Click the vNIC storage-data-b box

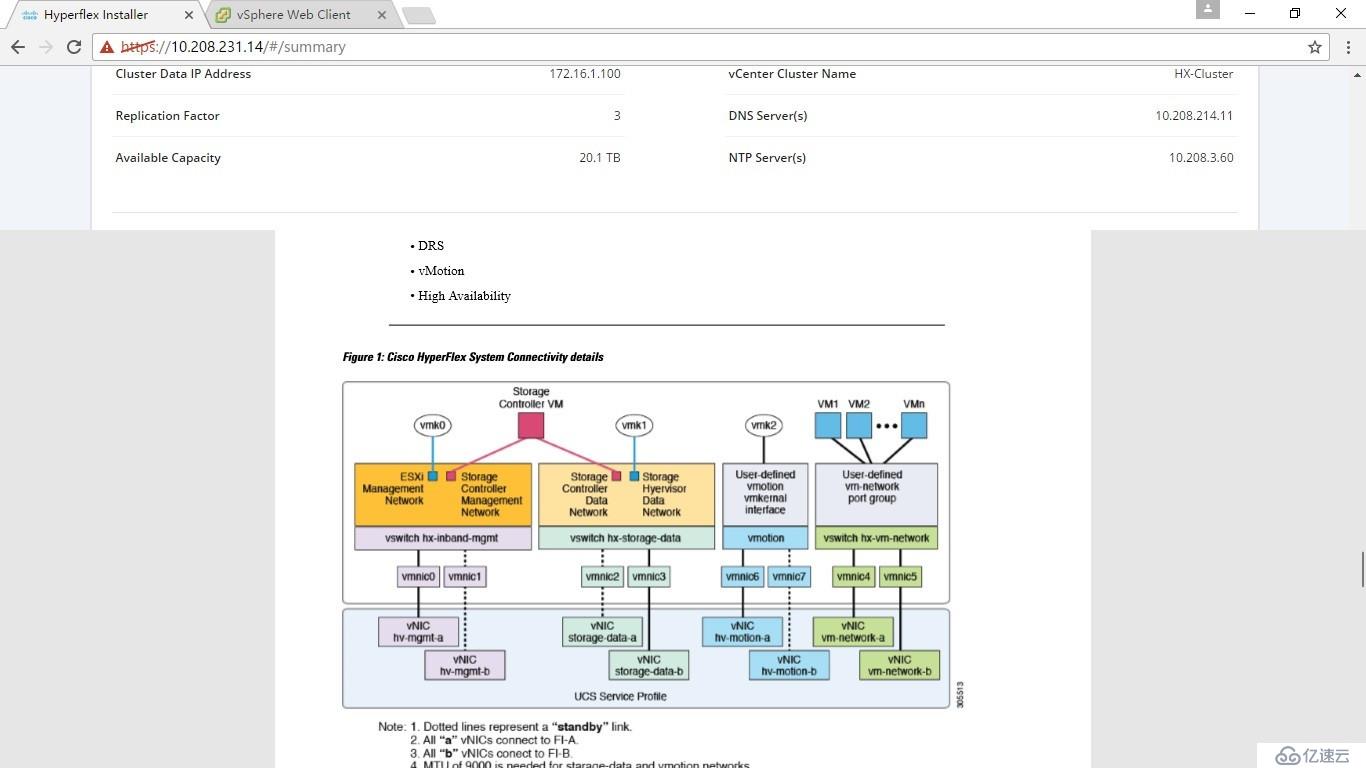(649, 665)
